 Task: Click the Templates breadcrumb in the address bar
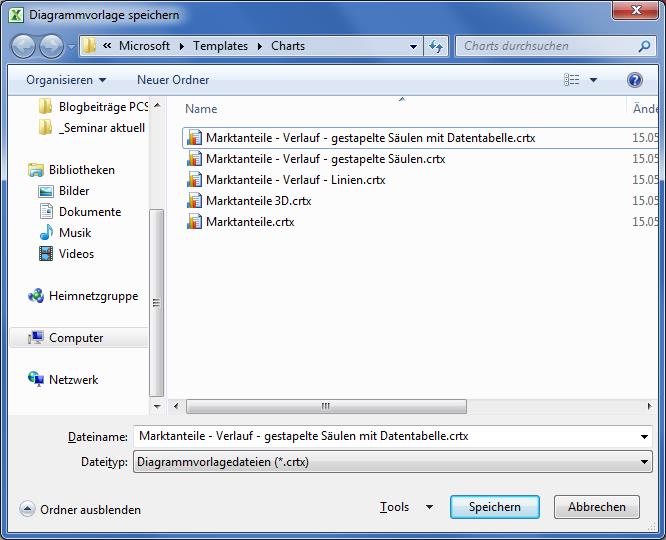(x=220, y=45)
